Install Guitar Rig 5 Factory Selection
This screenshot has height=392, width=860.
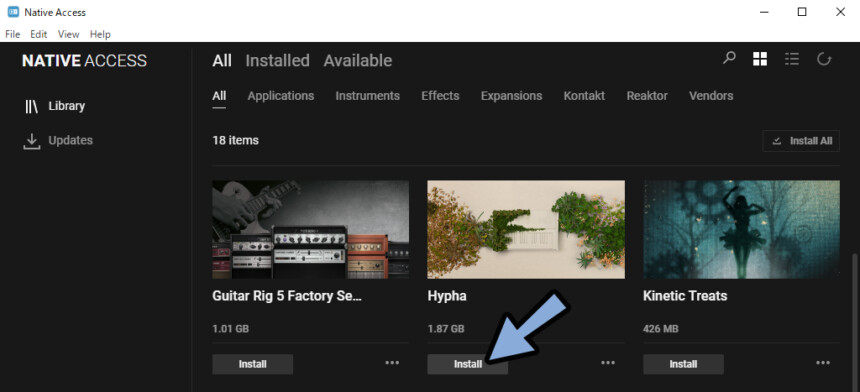pos(253,364)
